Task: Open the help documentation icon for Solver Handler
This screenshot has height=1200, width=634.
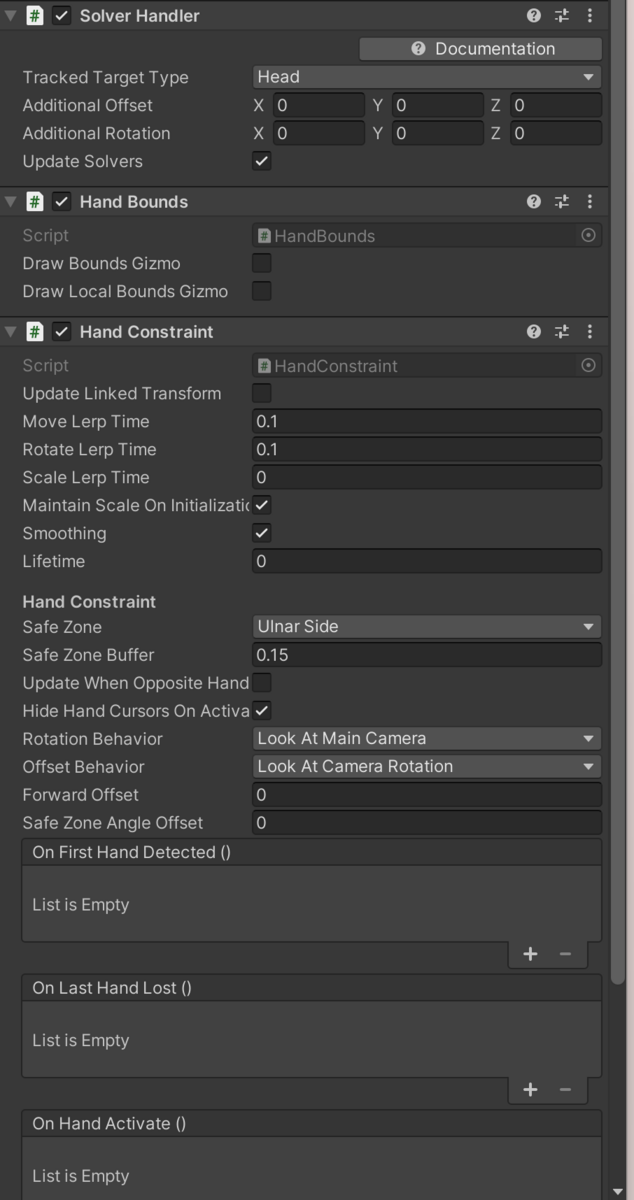Action: (x=533, y=16)
